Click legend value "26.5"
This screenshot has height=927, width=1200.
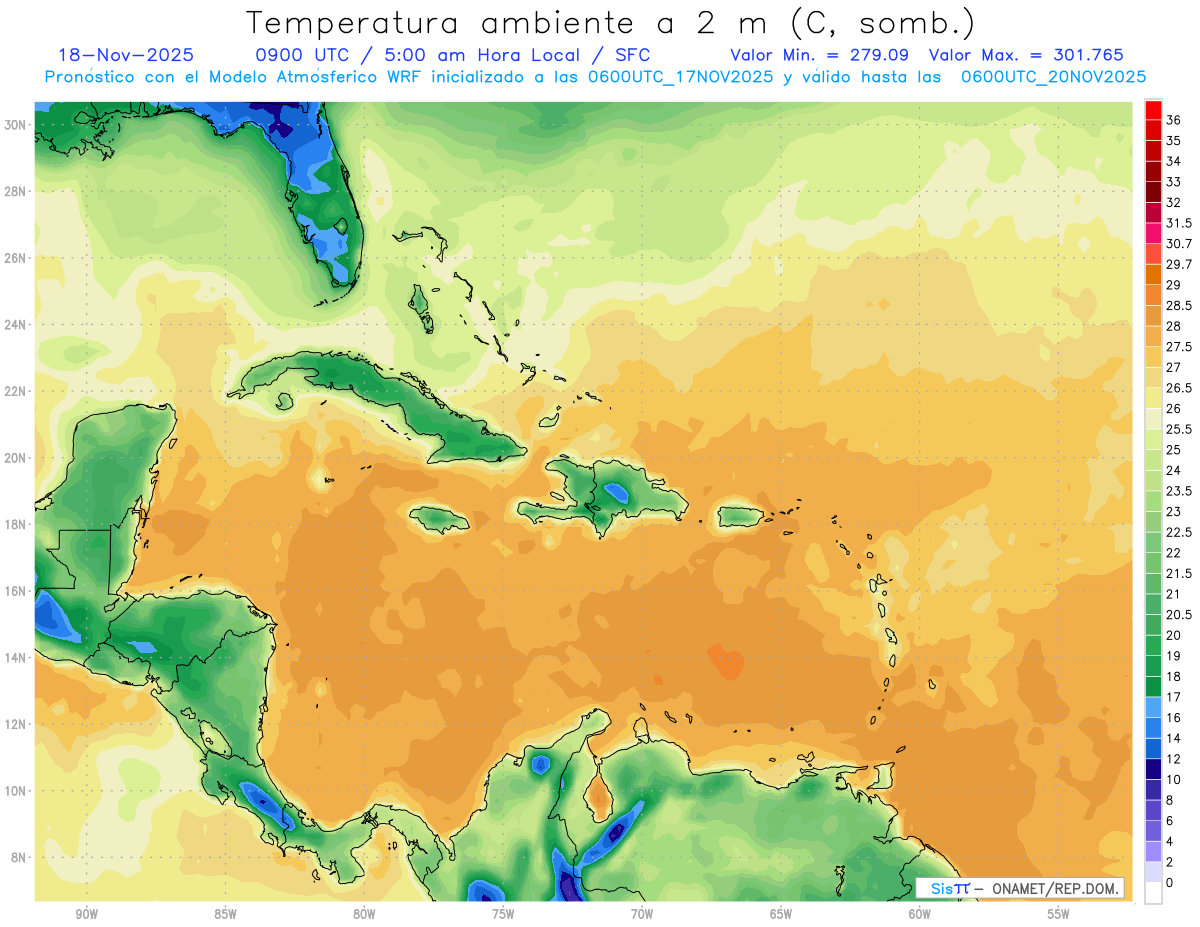(1178, 388)
